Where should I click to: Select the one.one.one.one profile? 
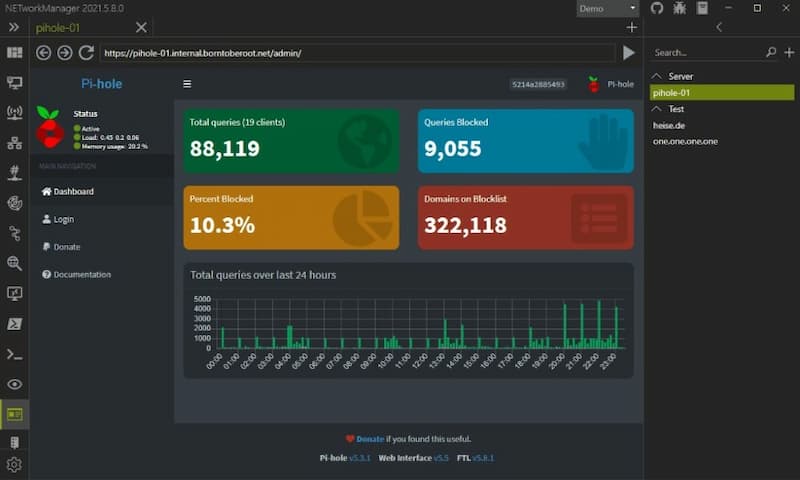point(685,141)
